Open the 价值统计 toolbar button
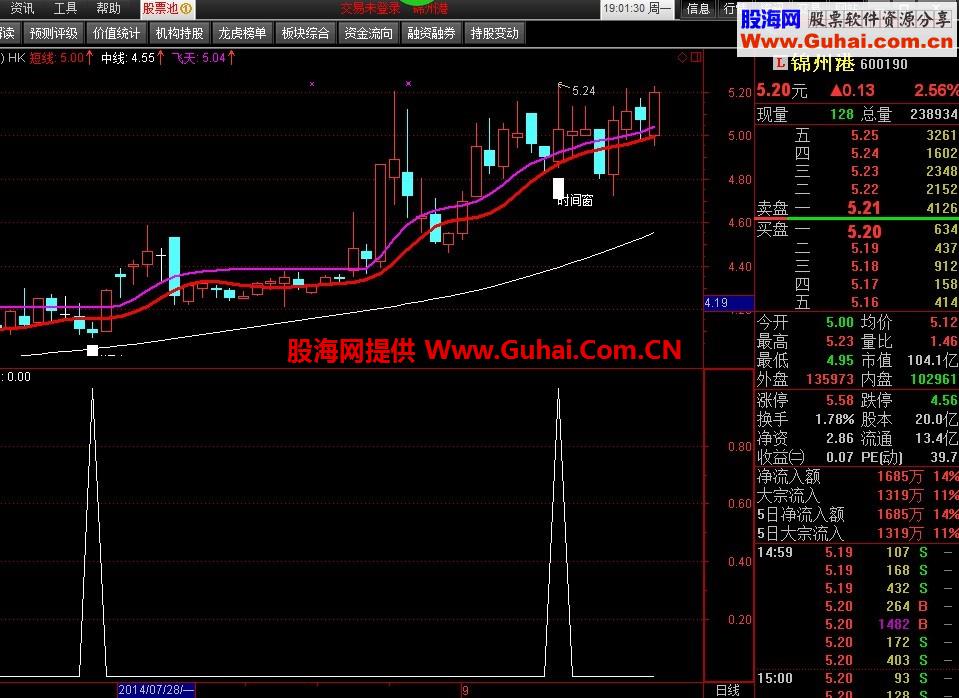 [x=116, y=34]
